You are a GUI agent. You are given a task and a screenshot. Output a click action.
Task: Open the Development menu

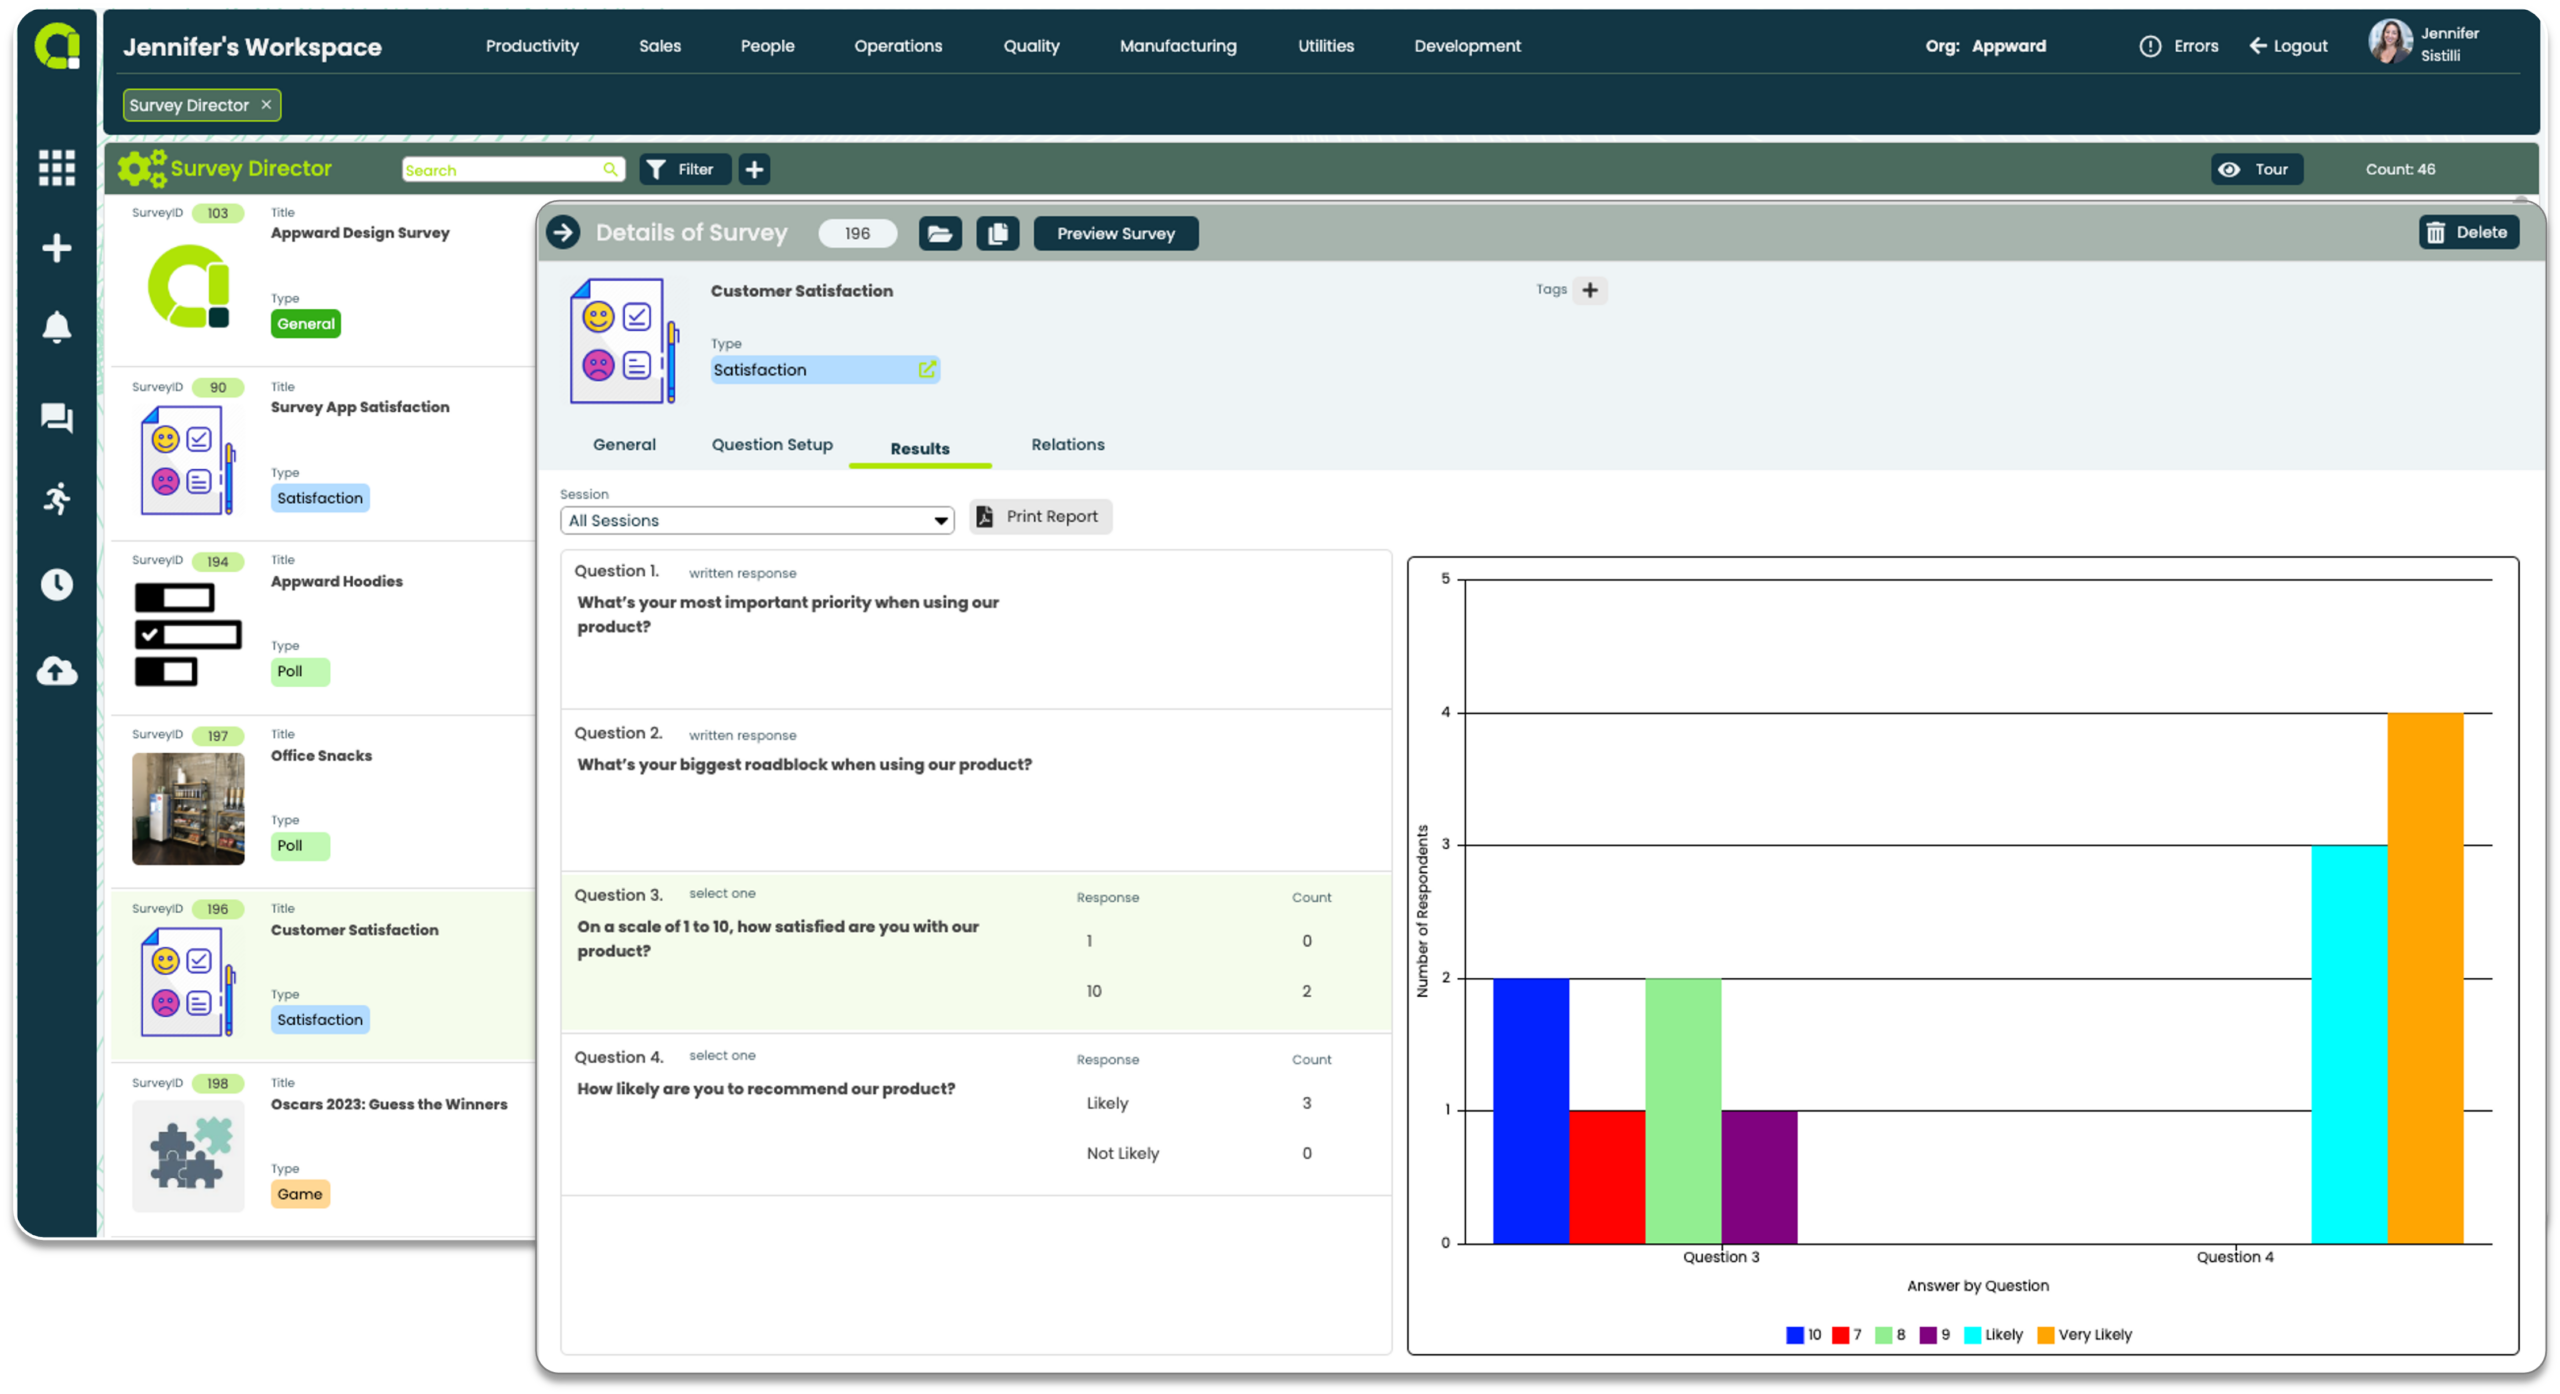[x=1467, y=46]
